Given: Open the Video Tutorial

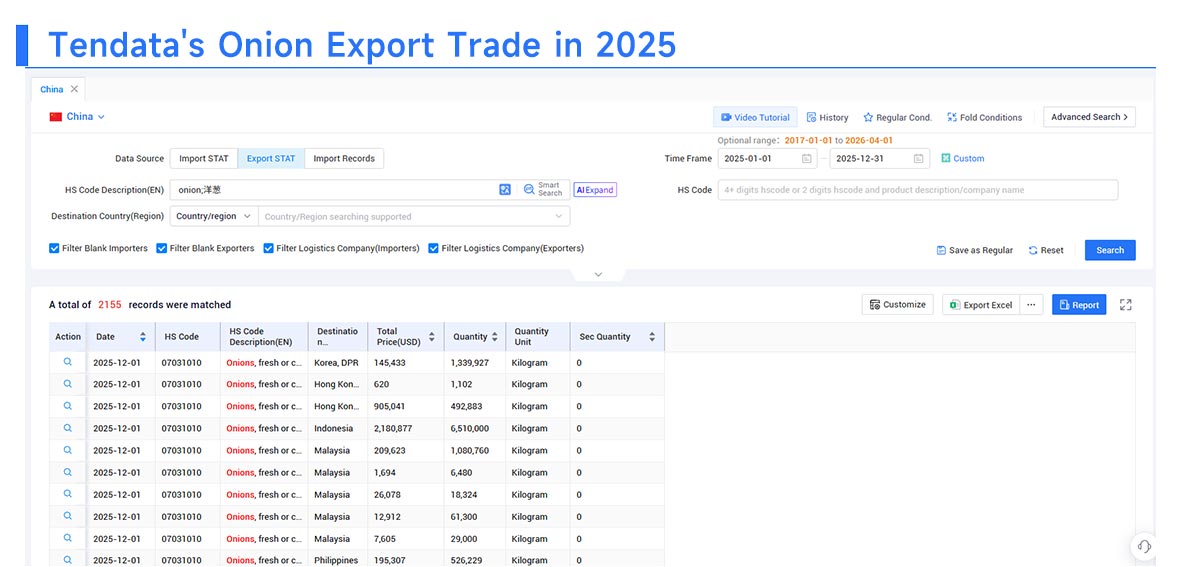Looking at the screenshot, I should 755,118.
